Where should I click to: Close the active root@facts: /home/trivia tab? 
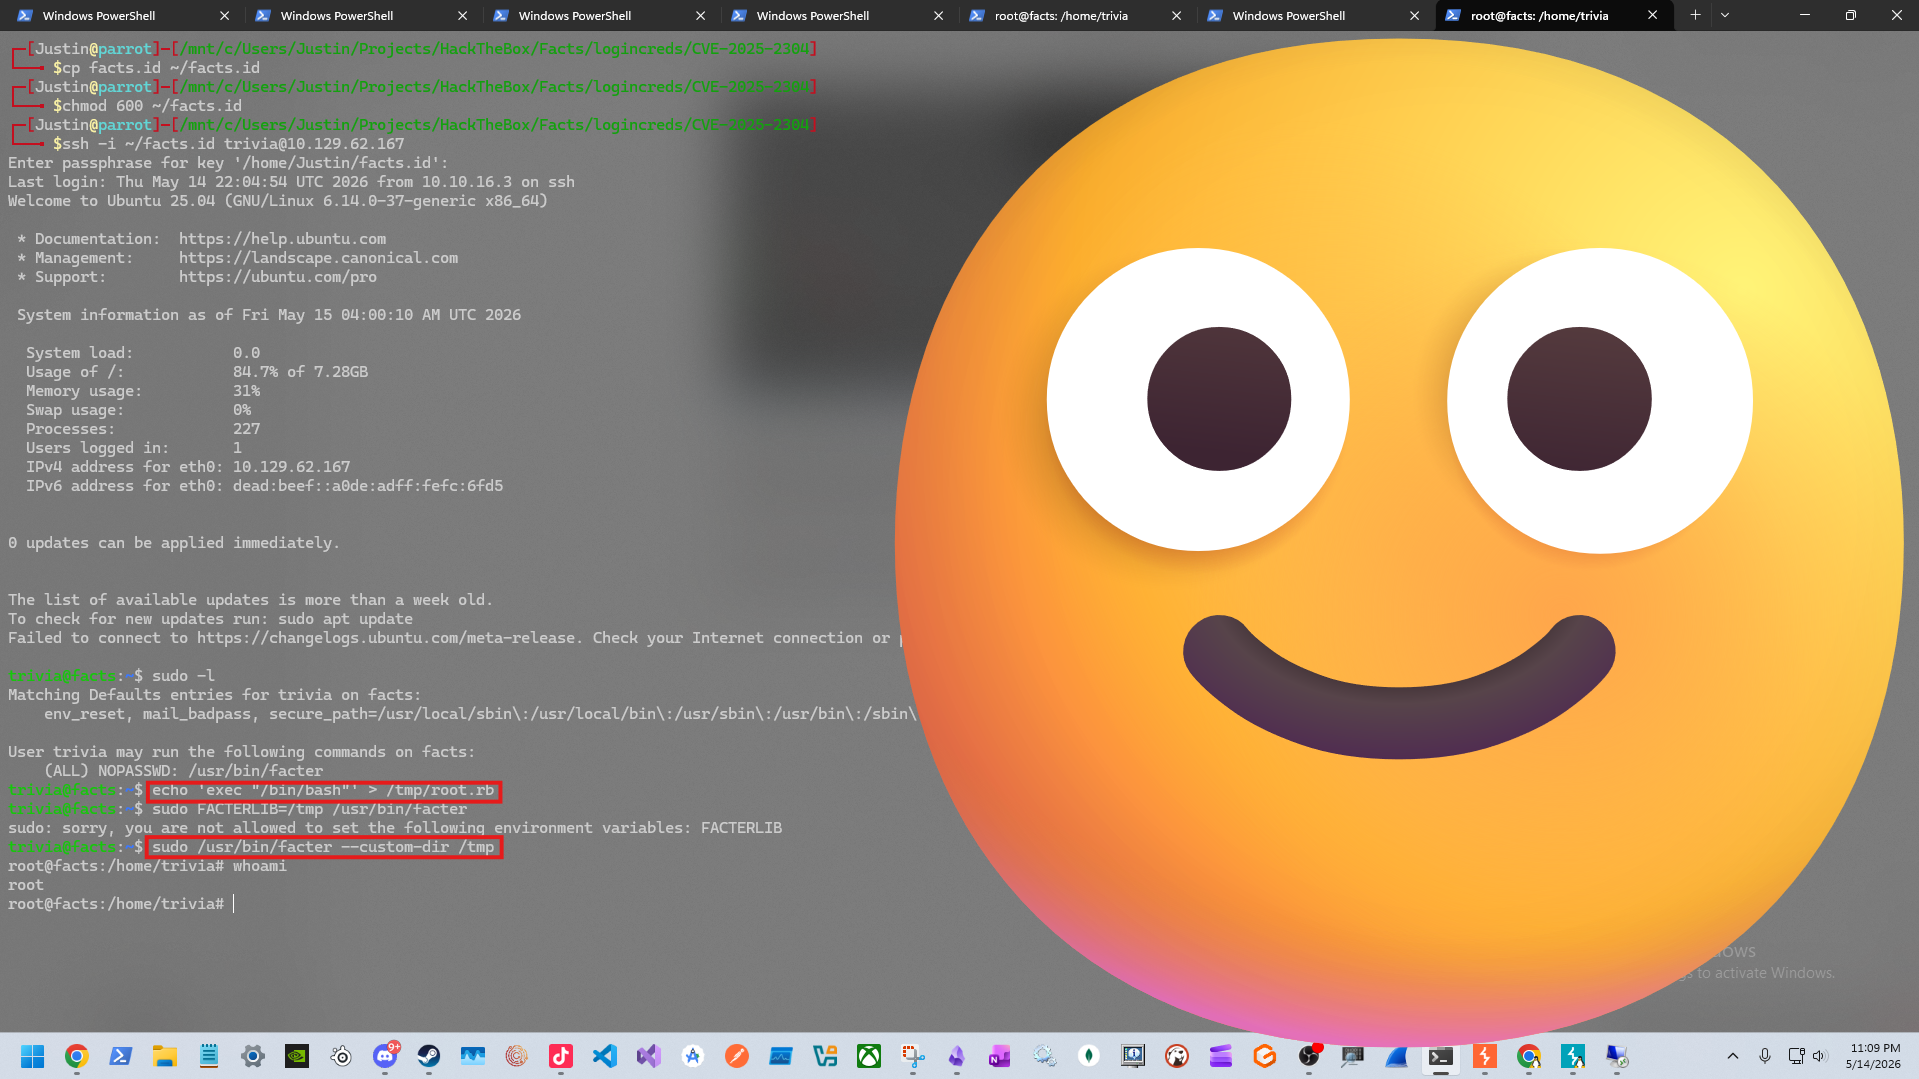[1653, 15]
